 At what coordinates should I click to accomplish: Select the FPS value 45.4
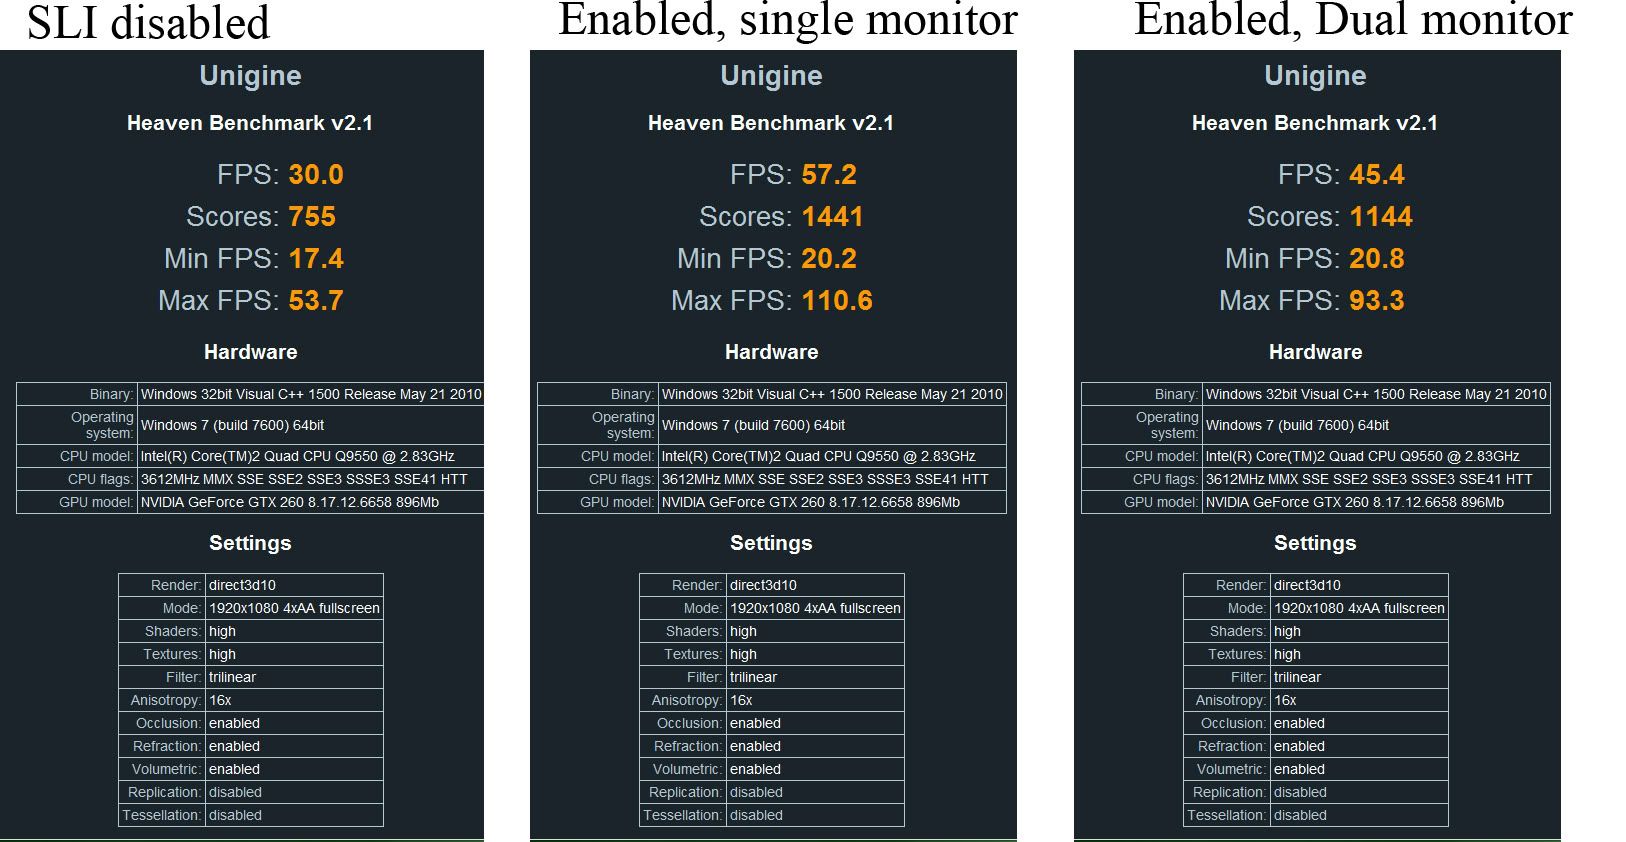[x=1377, y=174]
